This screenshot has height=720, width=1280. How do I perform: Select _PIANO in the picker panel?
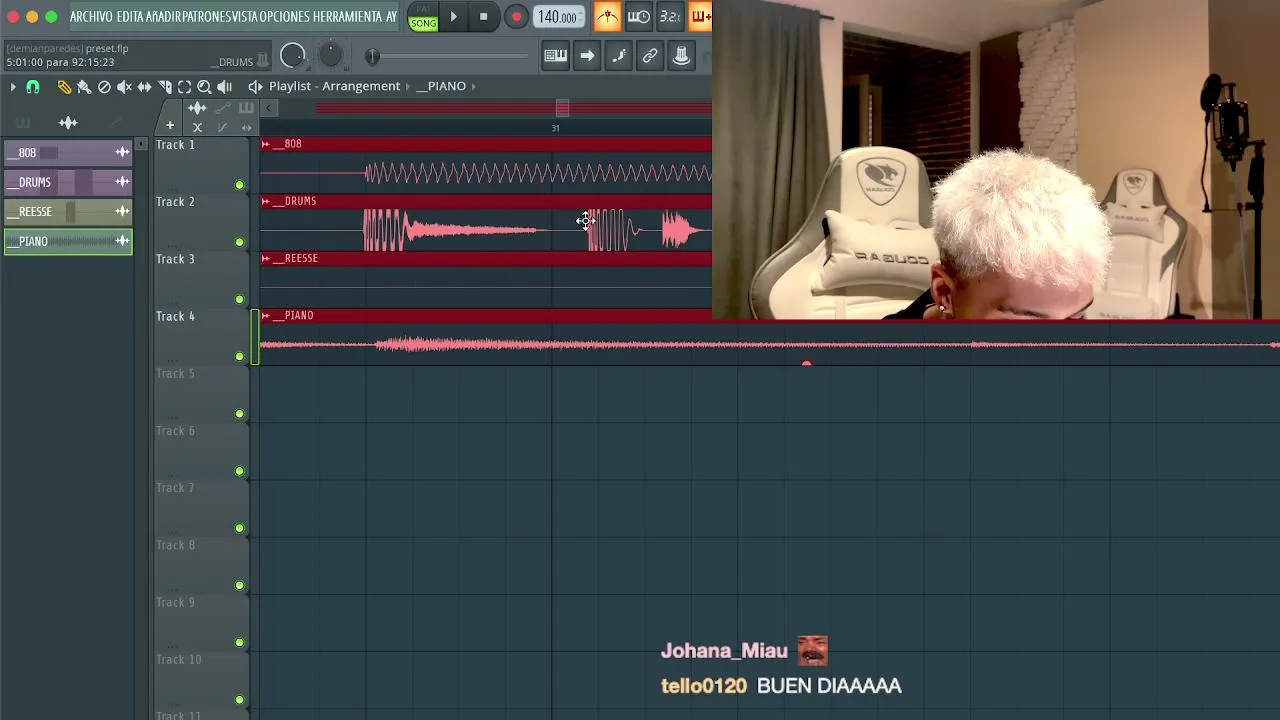click(68, 241)
